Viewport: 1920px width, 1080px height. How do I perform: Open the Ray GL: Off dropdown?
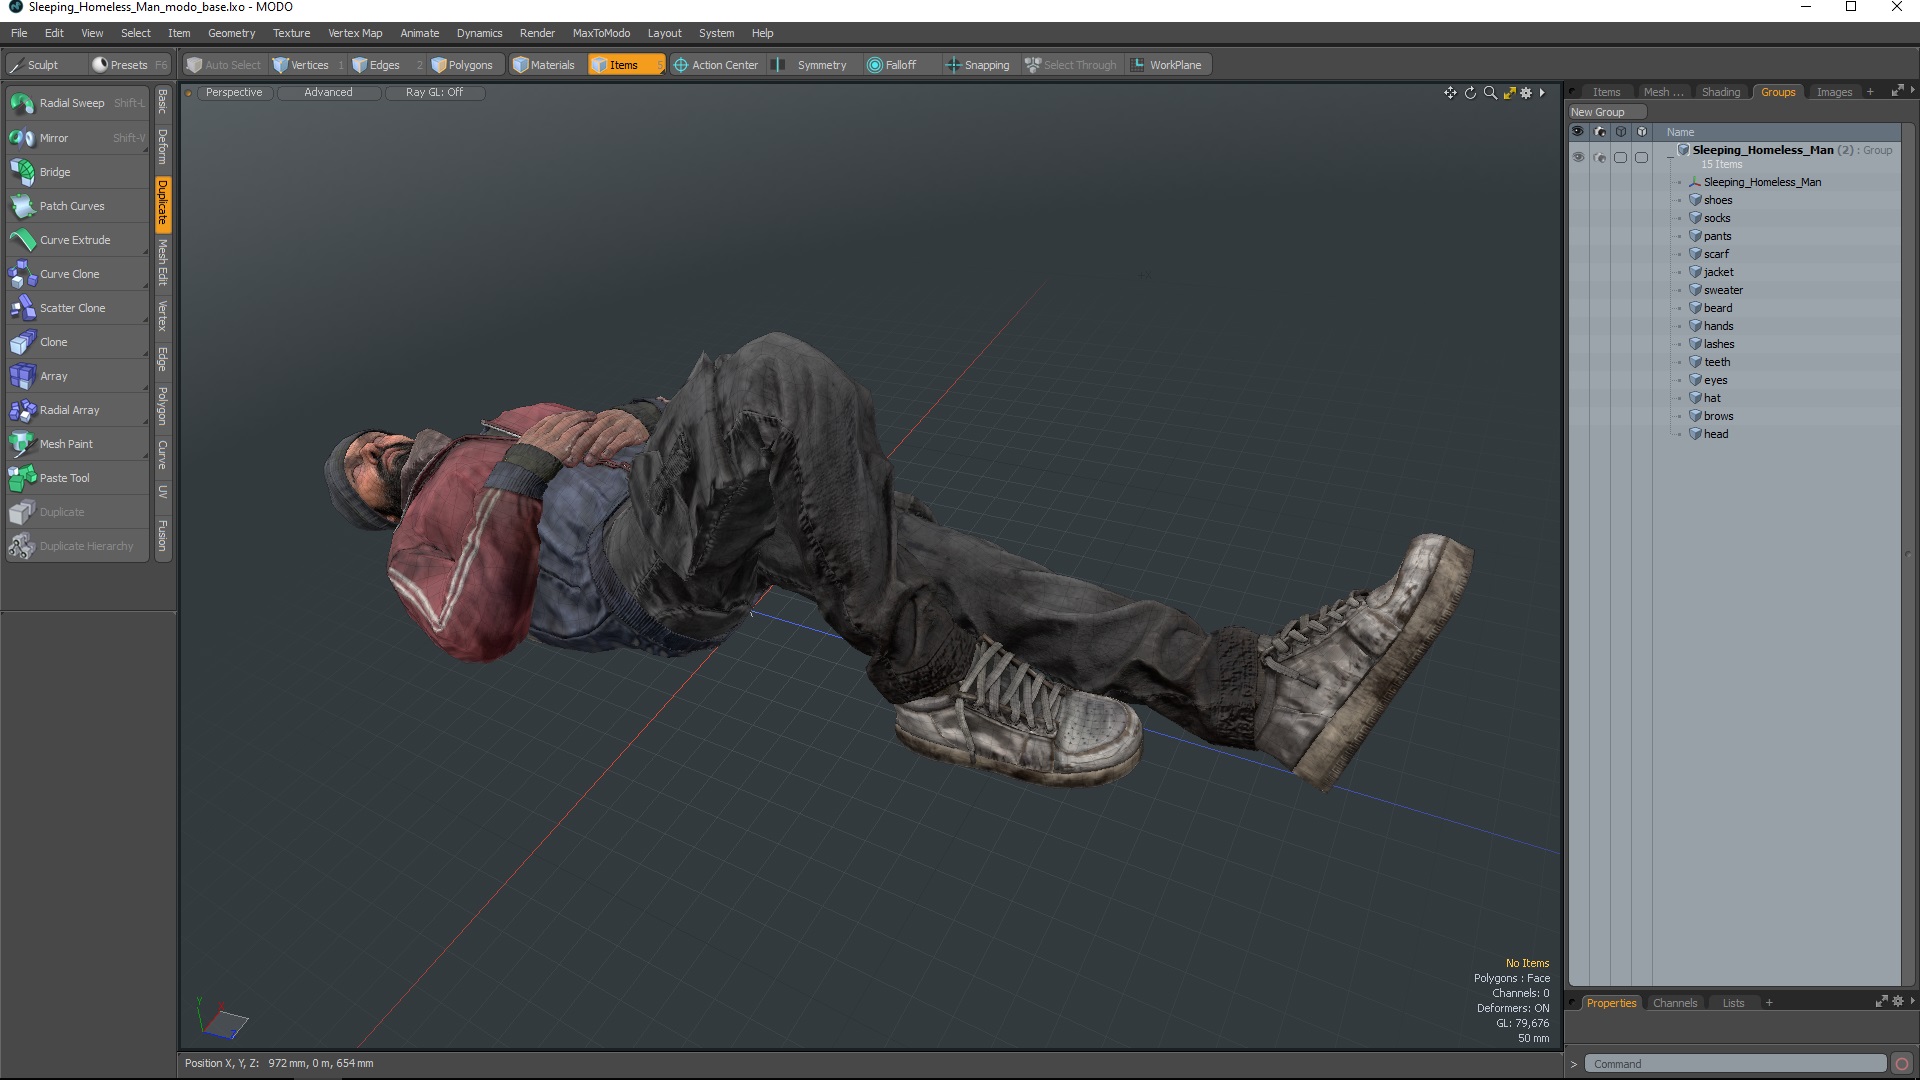434,93
